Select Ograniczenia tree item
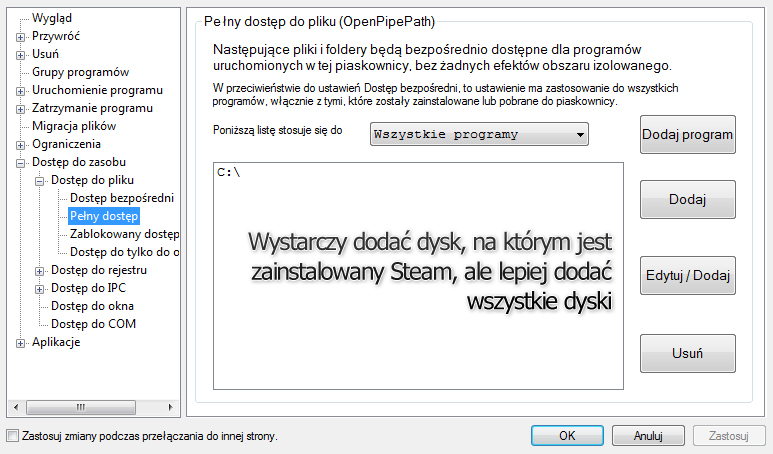 pos(66,144)
